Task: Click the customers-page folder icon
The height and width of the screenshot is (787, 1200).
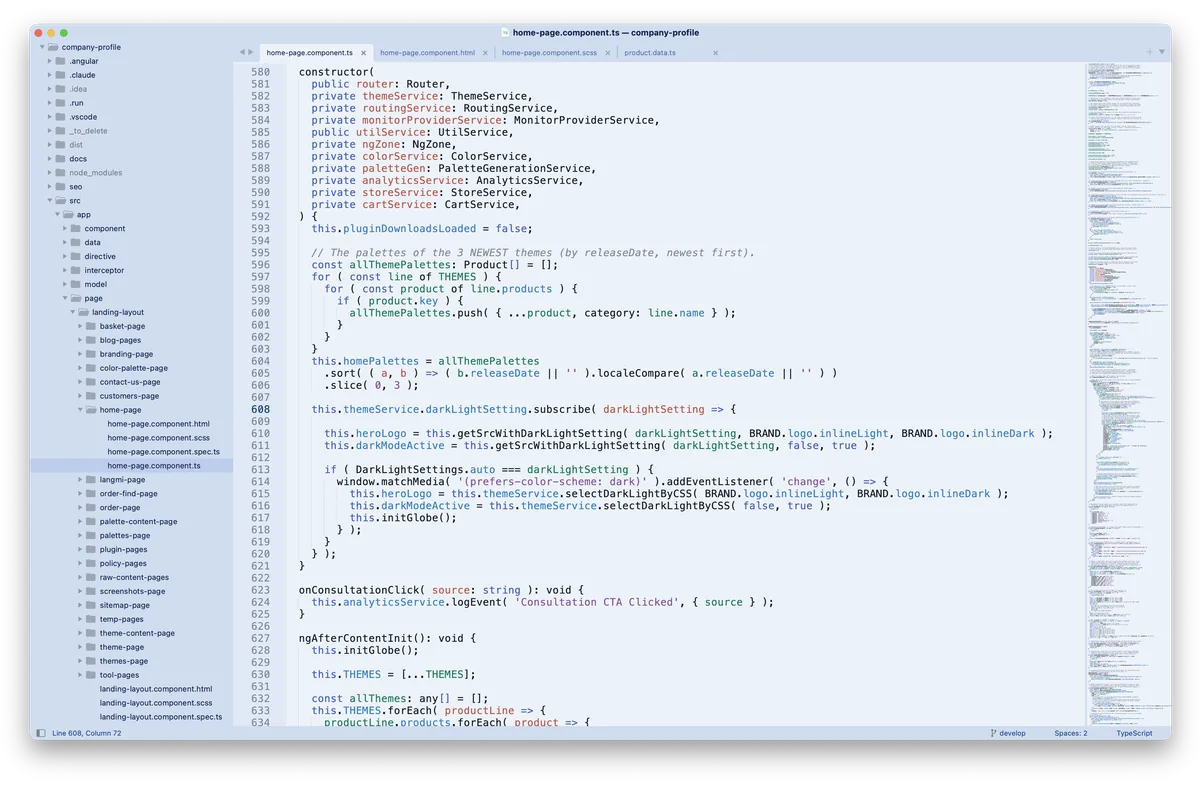Action: [x=91, y=396]
